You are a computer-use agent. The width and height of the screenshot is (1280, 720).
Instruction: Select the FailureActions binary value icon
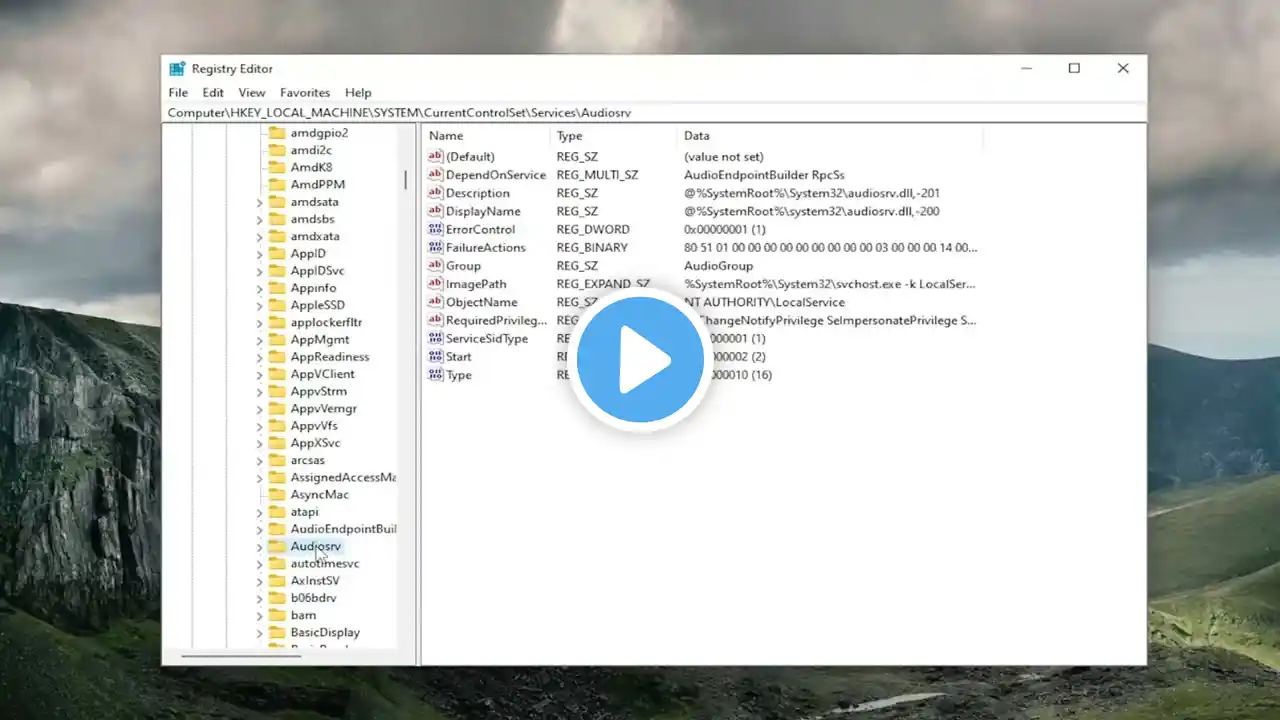point(435,247)
